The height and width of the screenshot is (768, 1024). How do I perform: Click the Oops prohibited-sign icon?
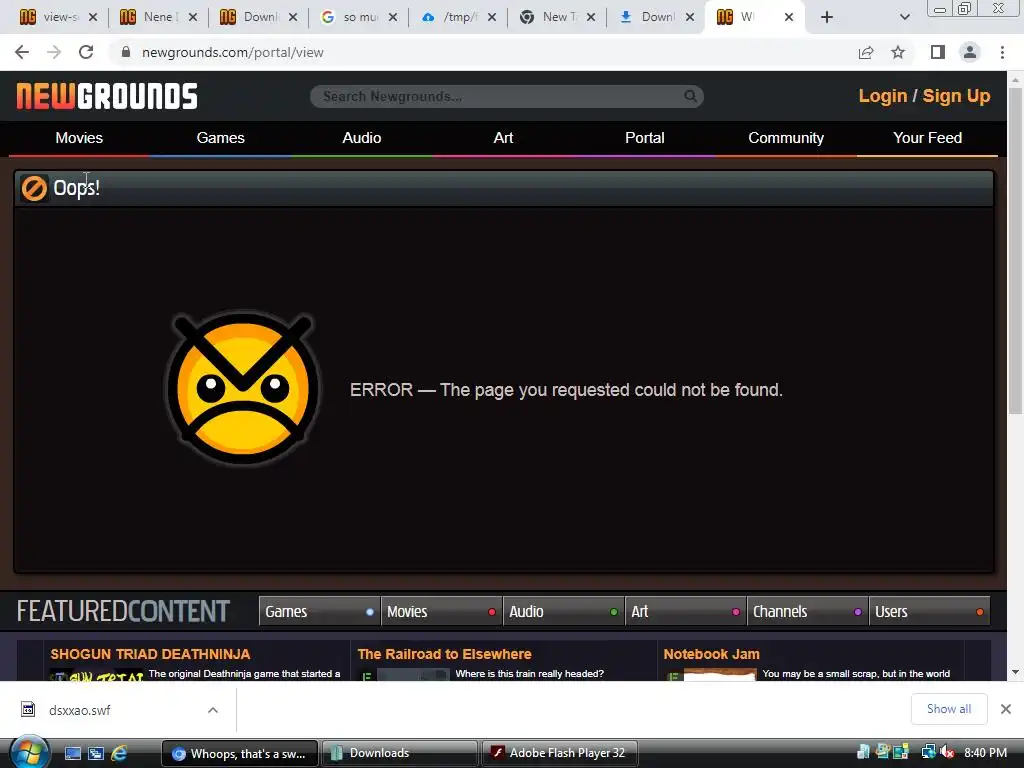tap(34, 188)
